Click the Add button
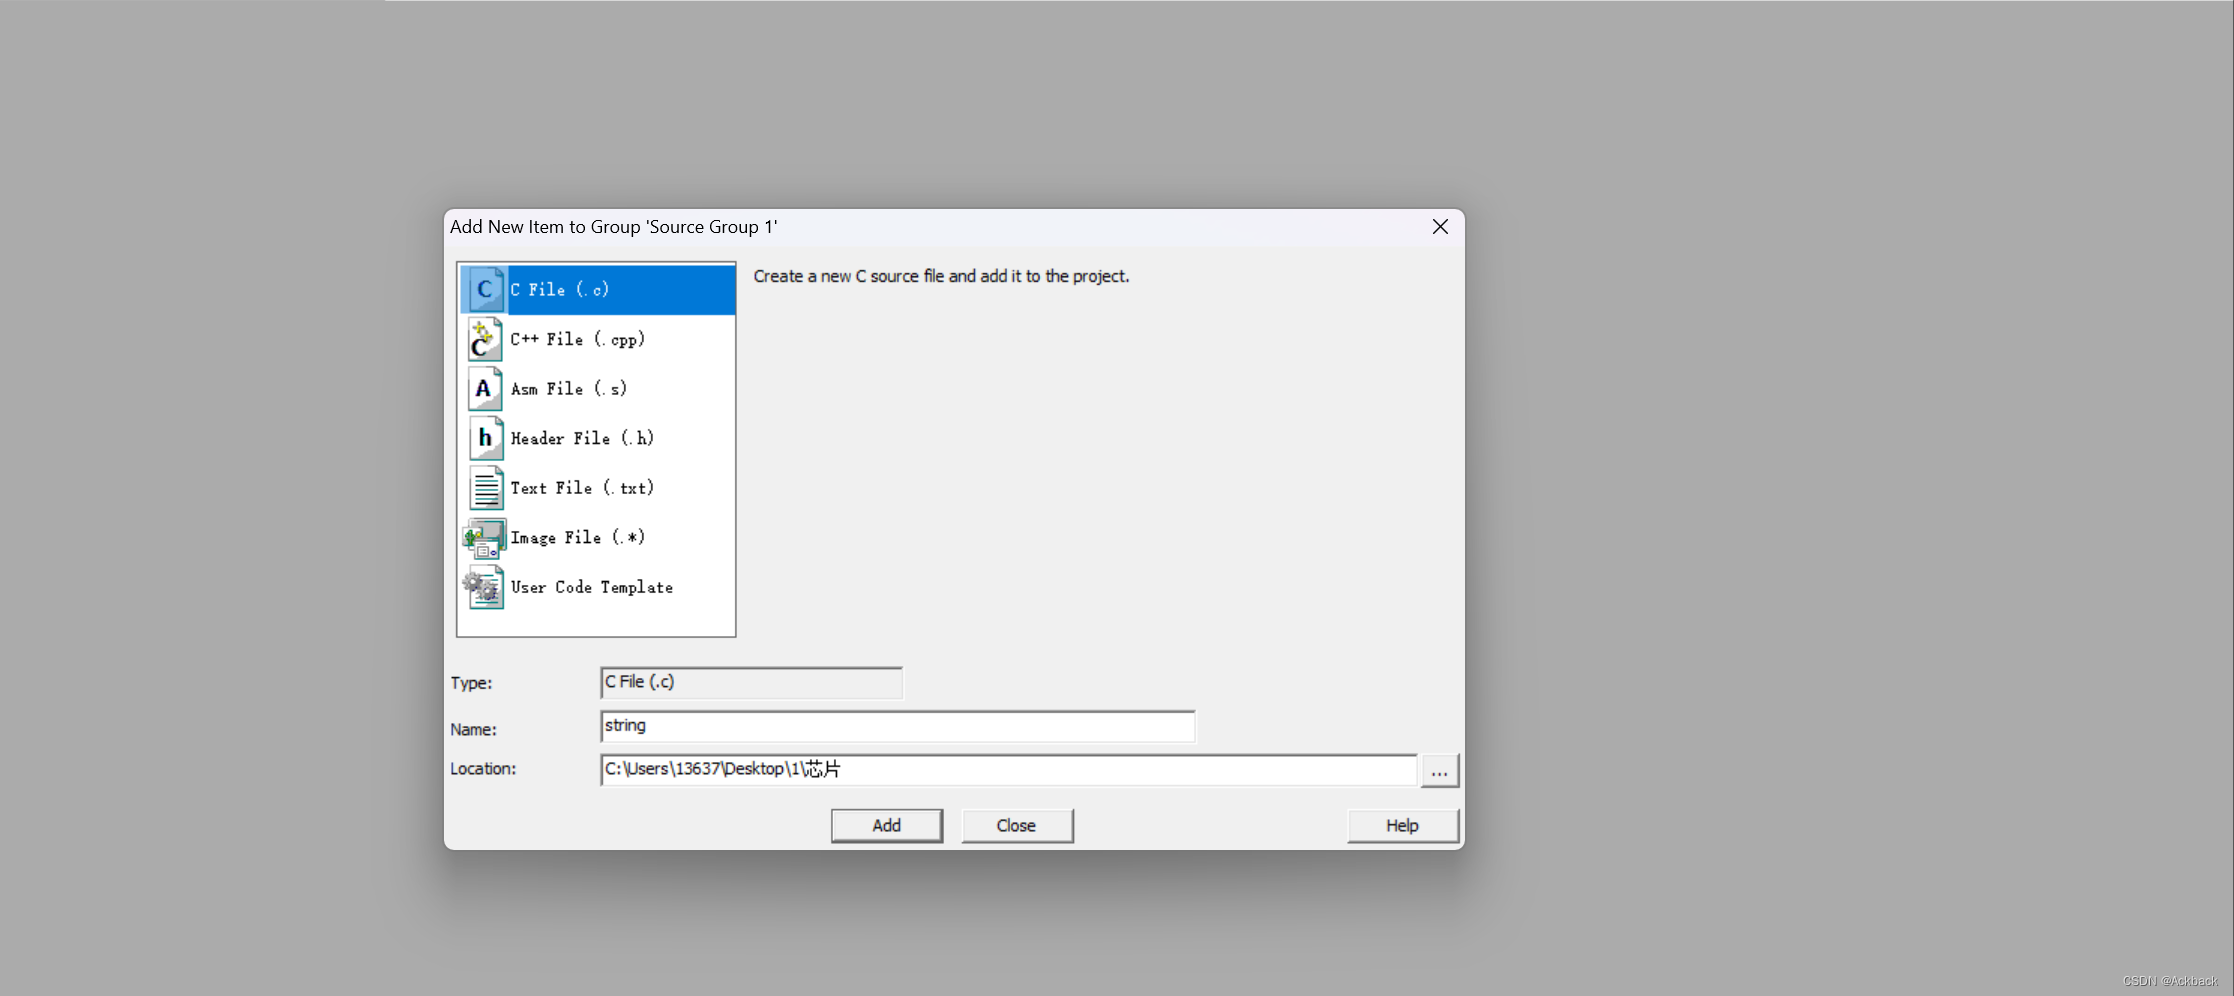2234x996 pixels. pyautogui.click(x=887, y=826)
